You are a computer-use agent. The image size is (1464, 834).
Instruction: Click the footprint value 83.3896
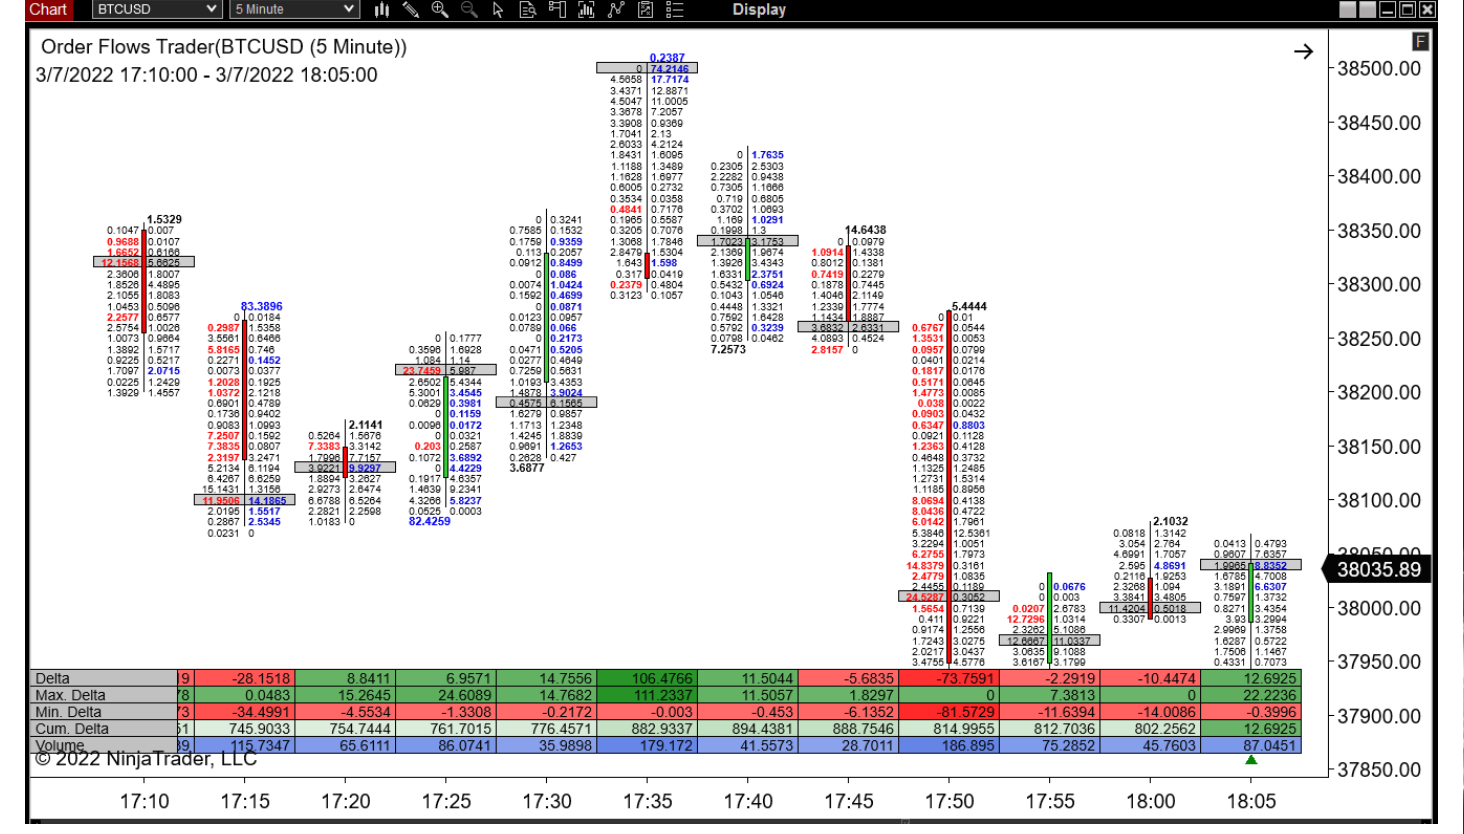coord(262,307)
